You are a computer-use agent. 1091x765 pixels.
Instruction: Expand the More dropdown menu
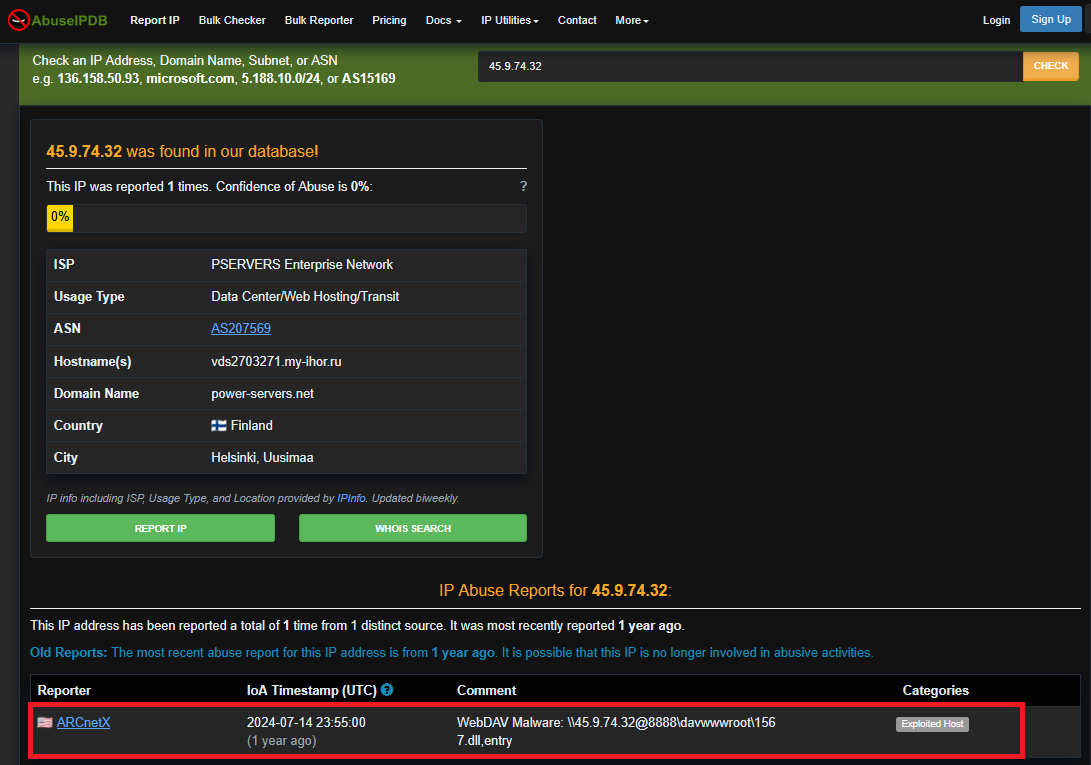[x=631, y=20]
